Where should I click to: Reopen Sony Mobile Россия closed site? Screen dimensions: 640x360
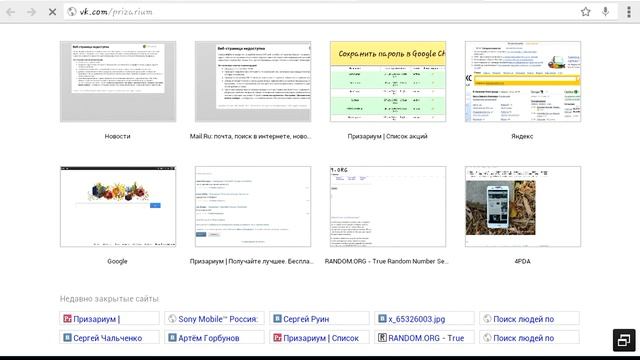point(214,318)
